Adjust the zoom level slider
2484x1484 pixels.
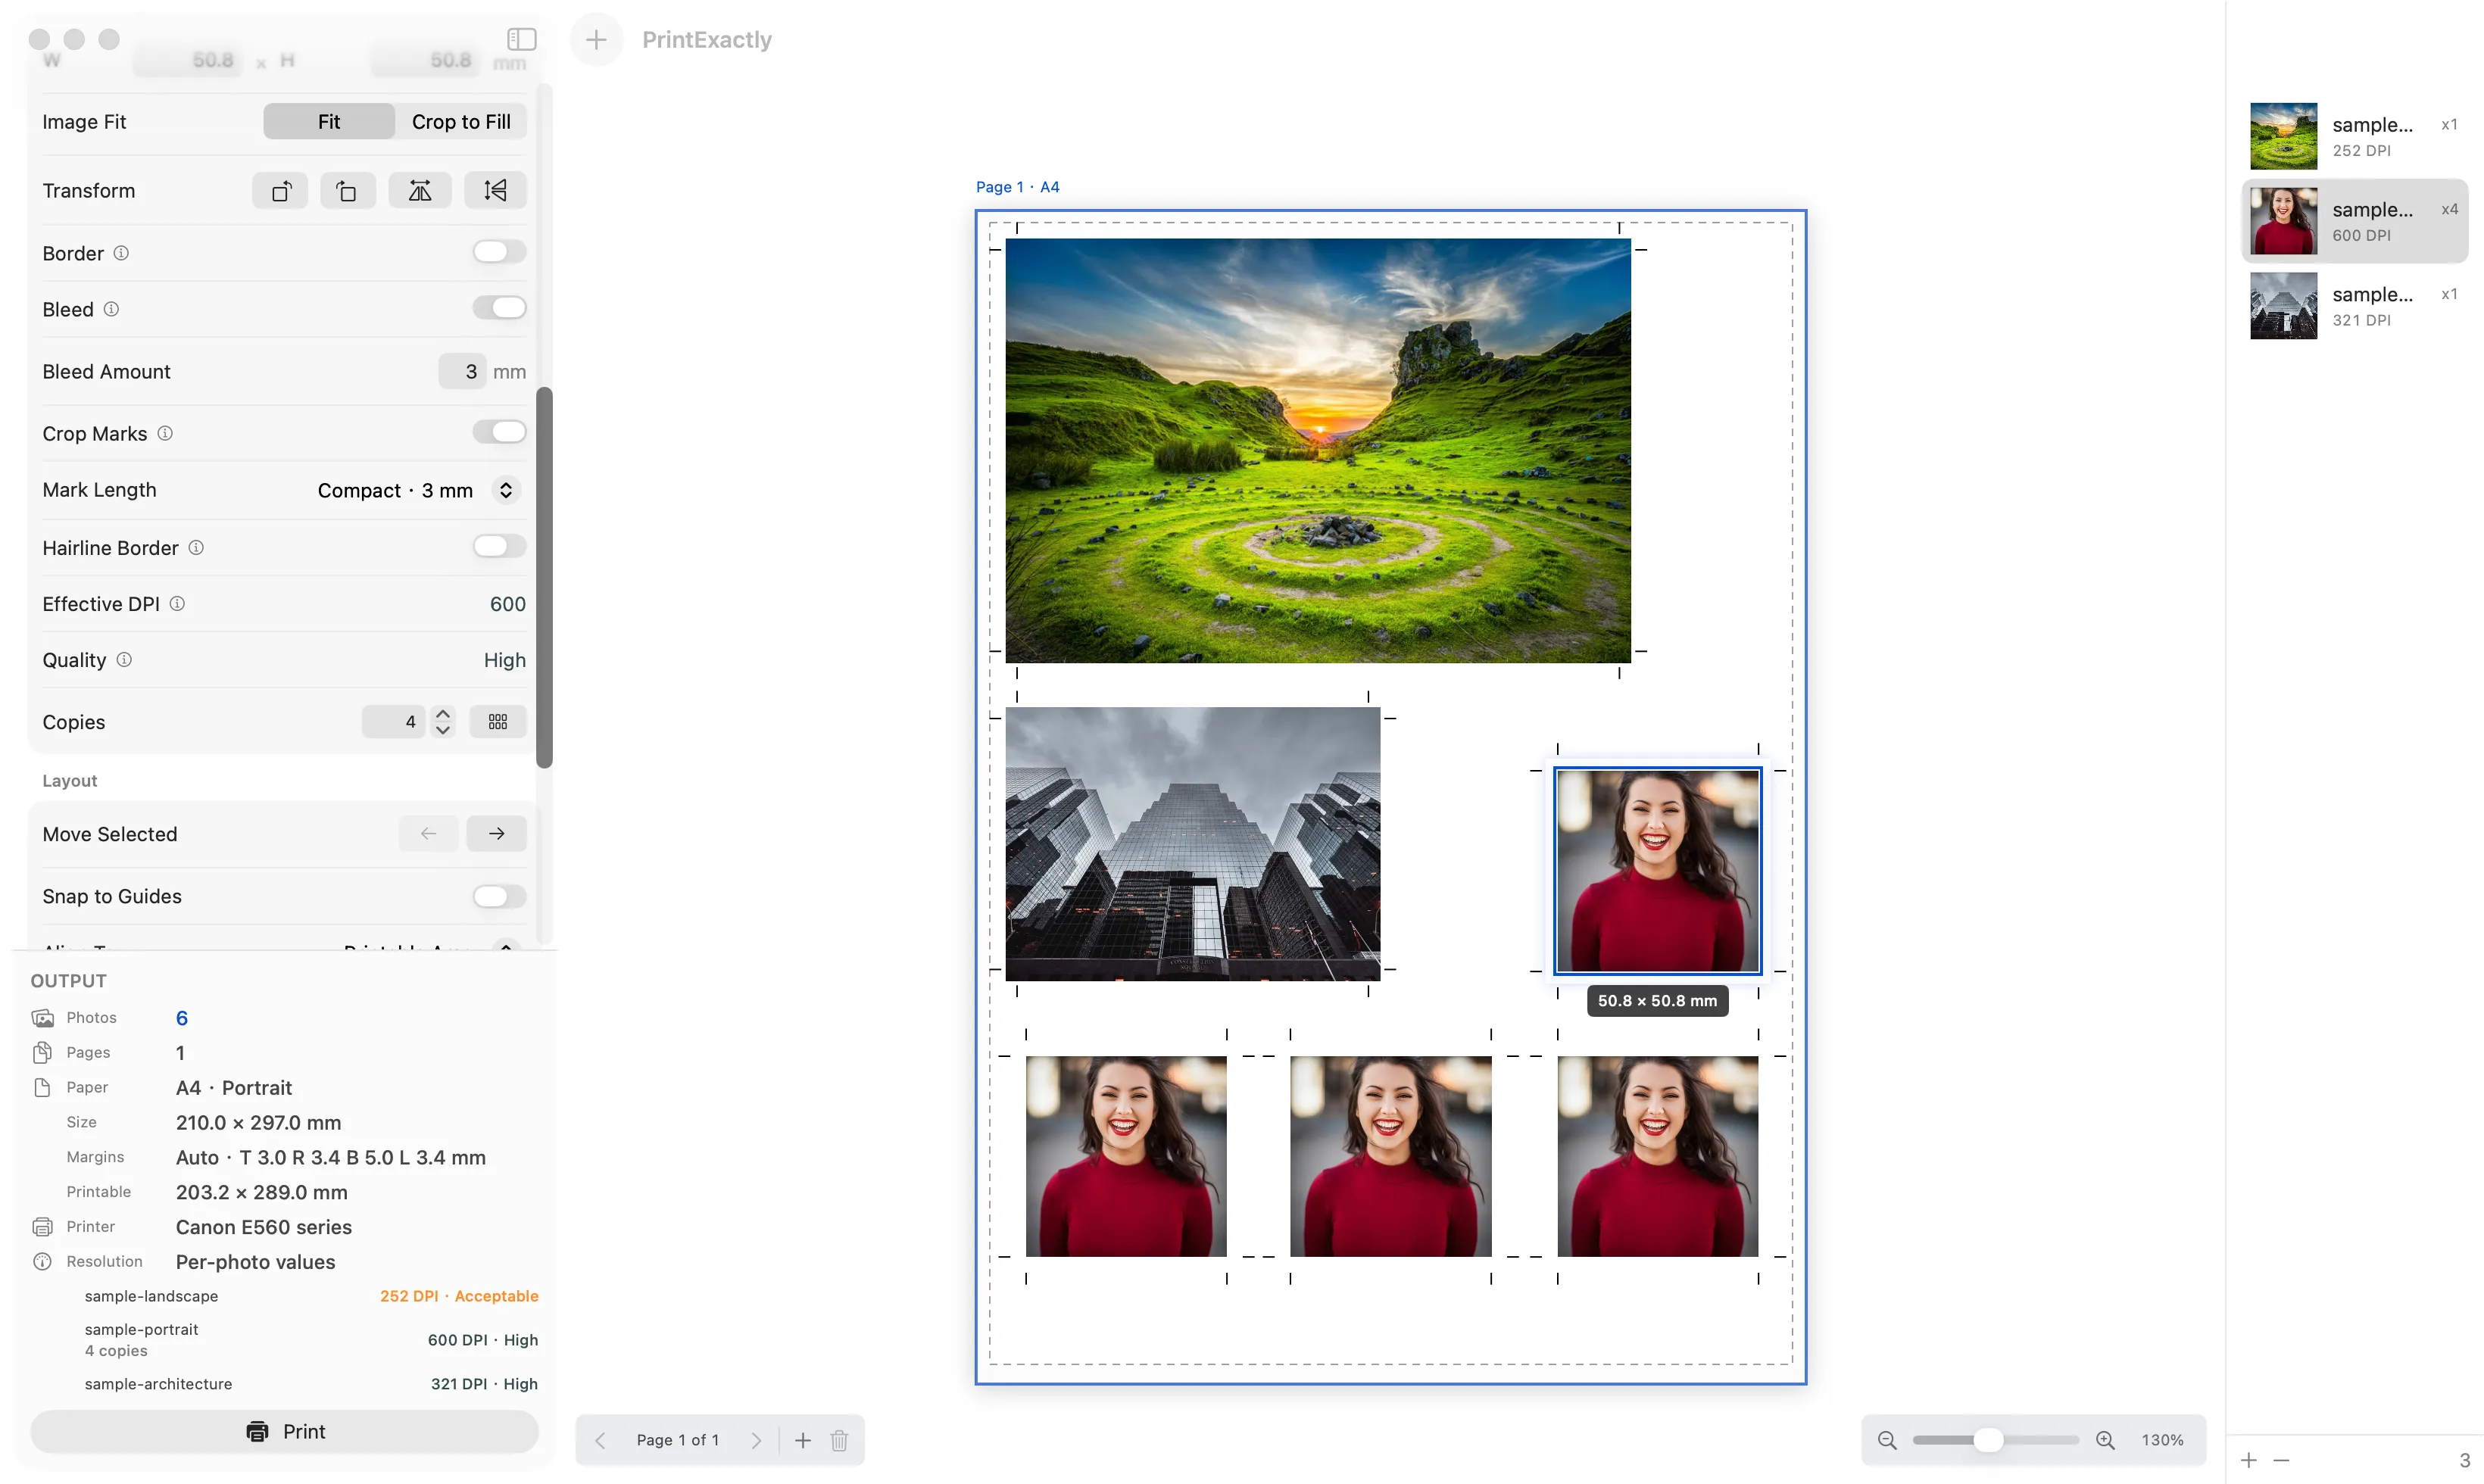click(1995, 1440)
